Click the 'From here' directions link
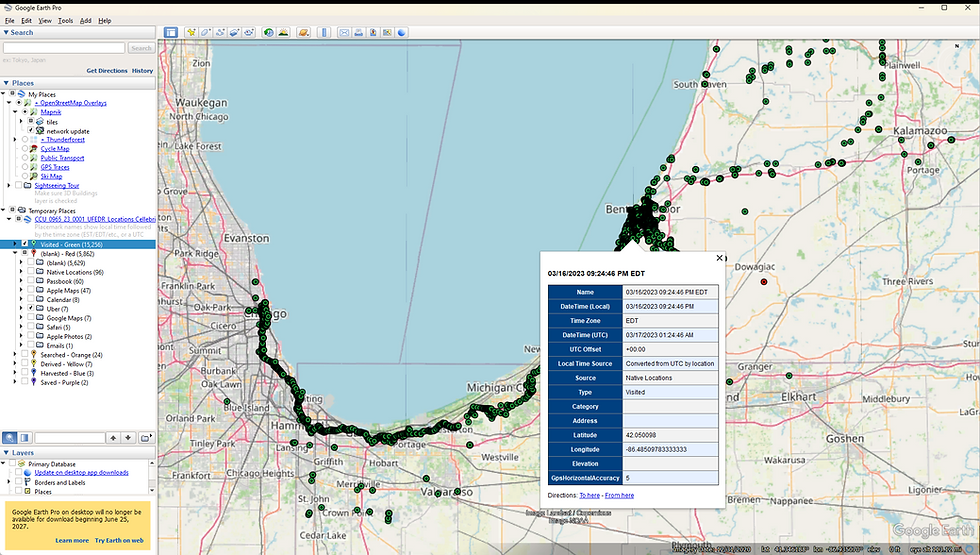The width and height of the screenshot is (980, 555). 619,495
